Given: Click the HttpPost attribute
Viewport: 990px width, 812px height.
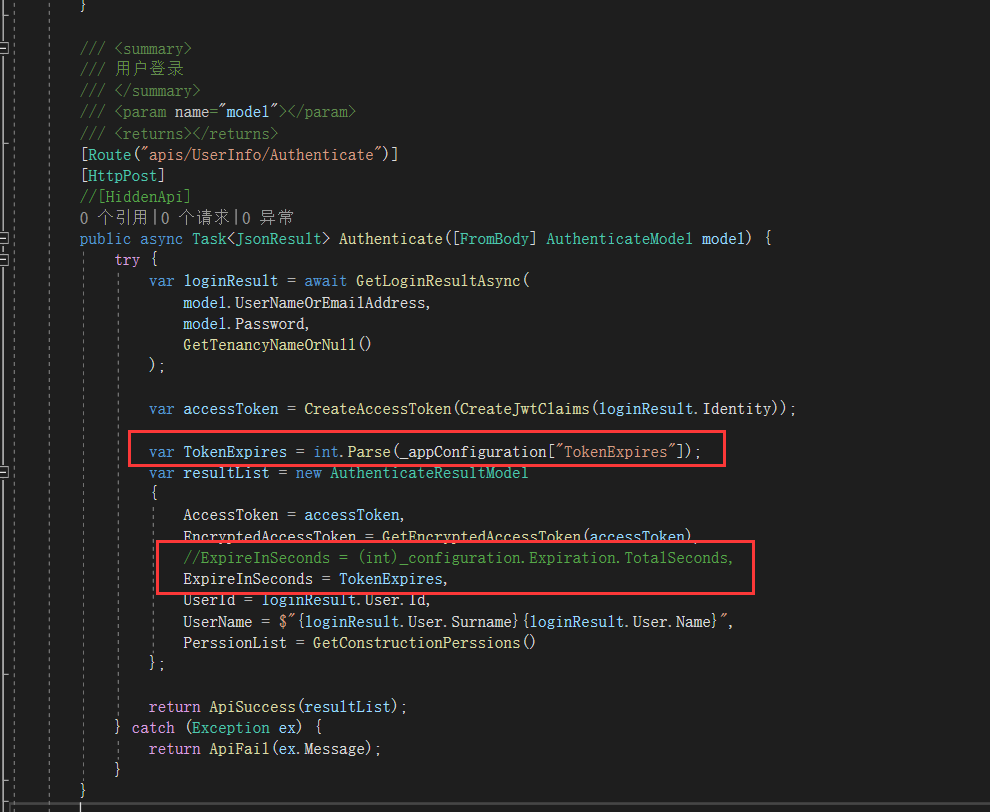Looking at the screenshot, I should [x=122, y=176].
